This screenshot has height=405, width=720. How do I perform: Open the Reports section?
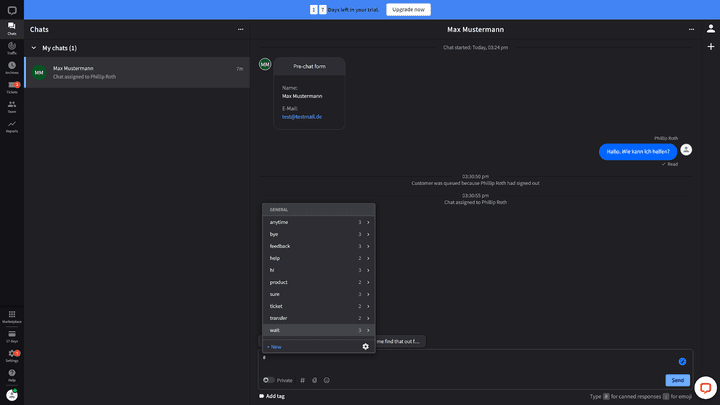(12, 126)
